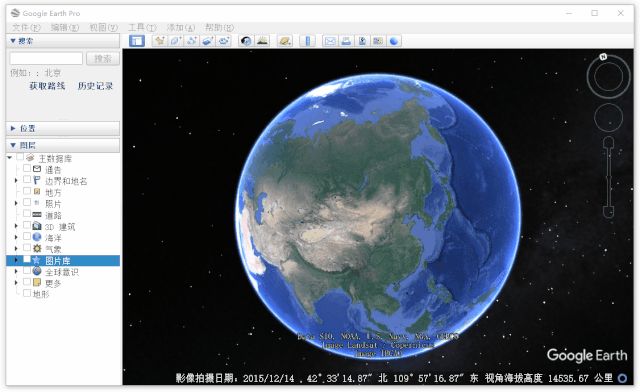This screenshot has width=640, height=392.
Task: Check the 照片 layer checkbox
Action: pos(27,202)
